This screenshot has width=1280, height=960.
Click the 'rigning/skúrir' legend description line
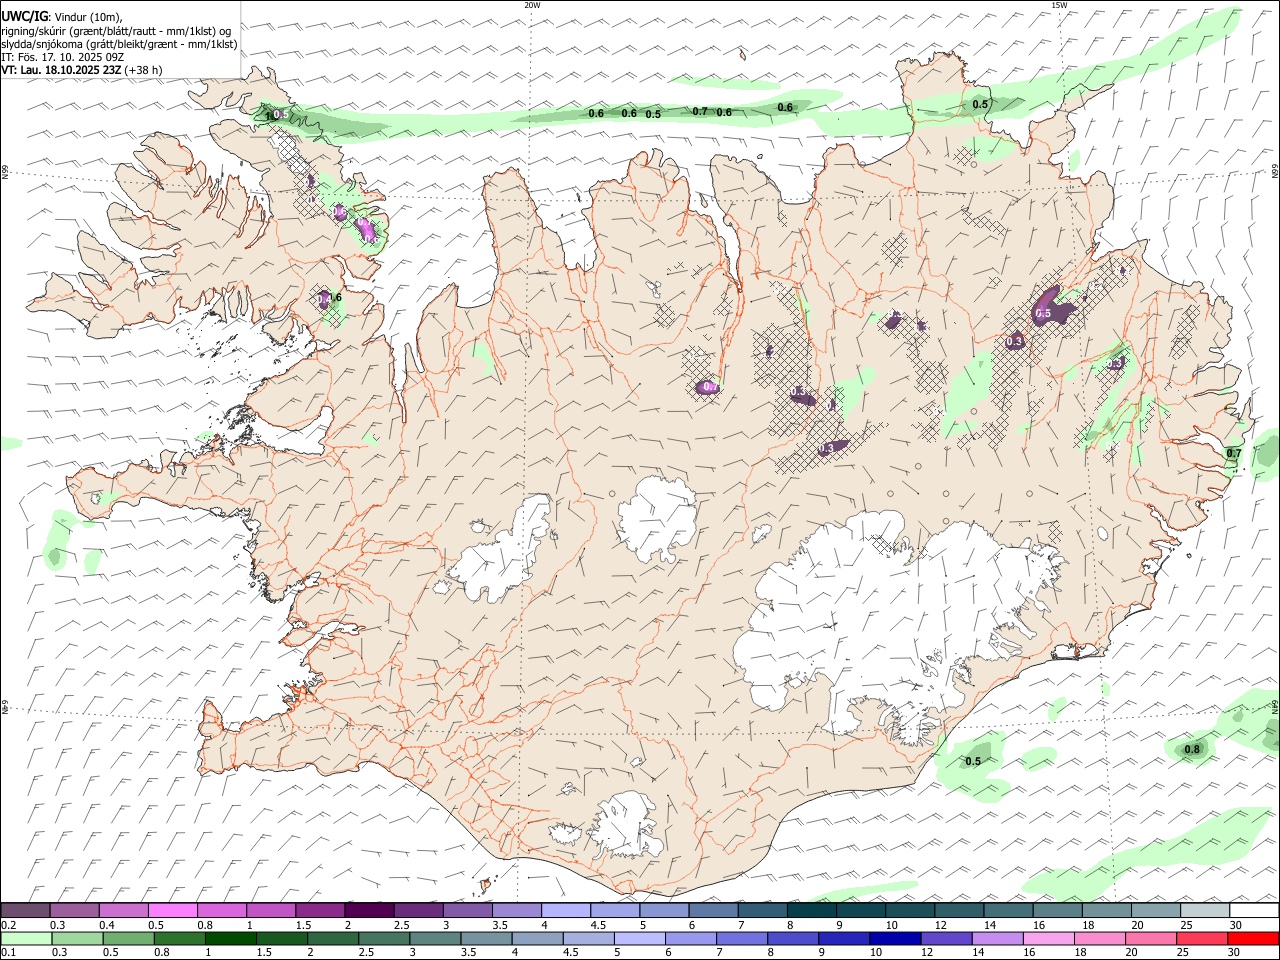116,30
